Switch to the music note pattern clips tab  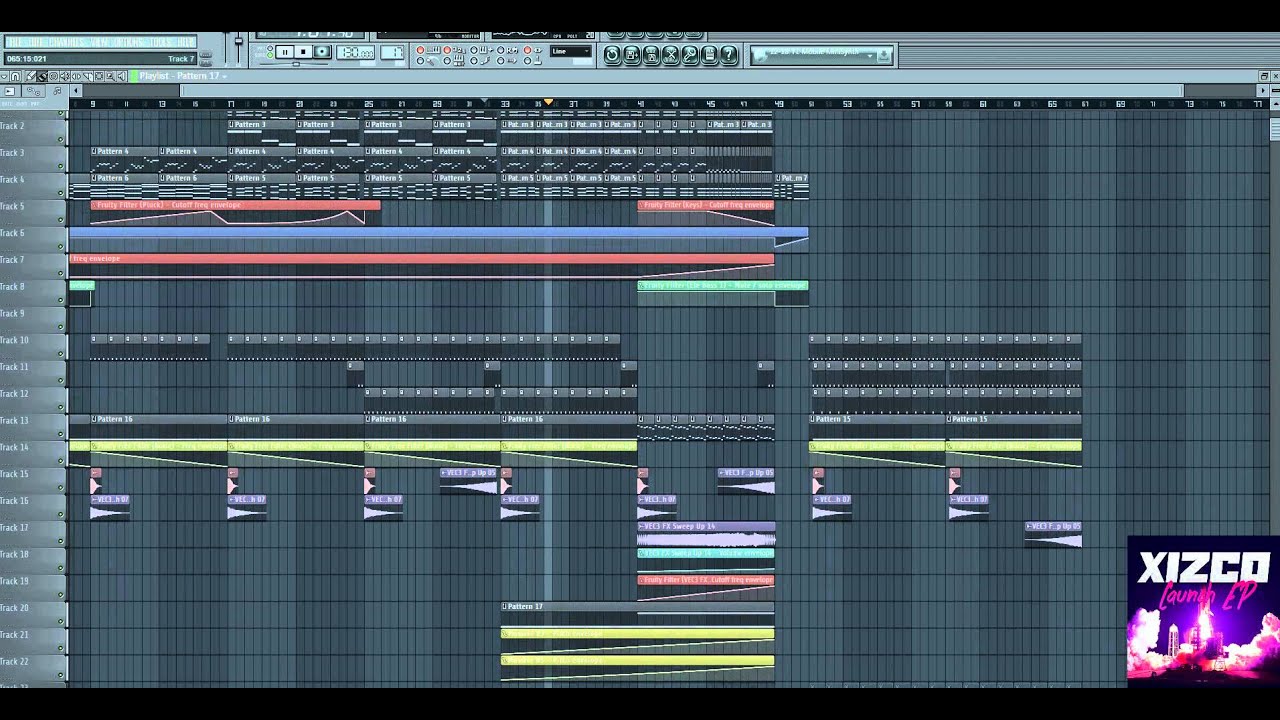(x=57, y=91)
